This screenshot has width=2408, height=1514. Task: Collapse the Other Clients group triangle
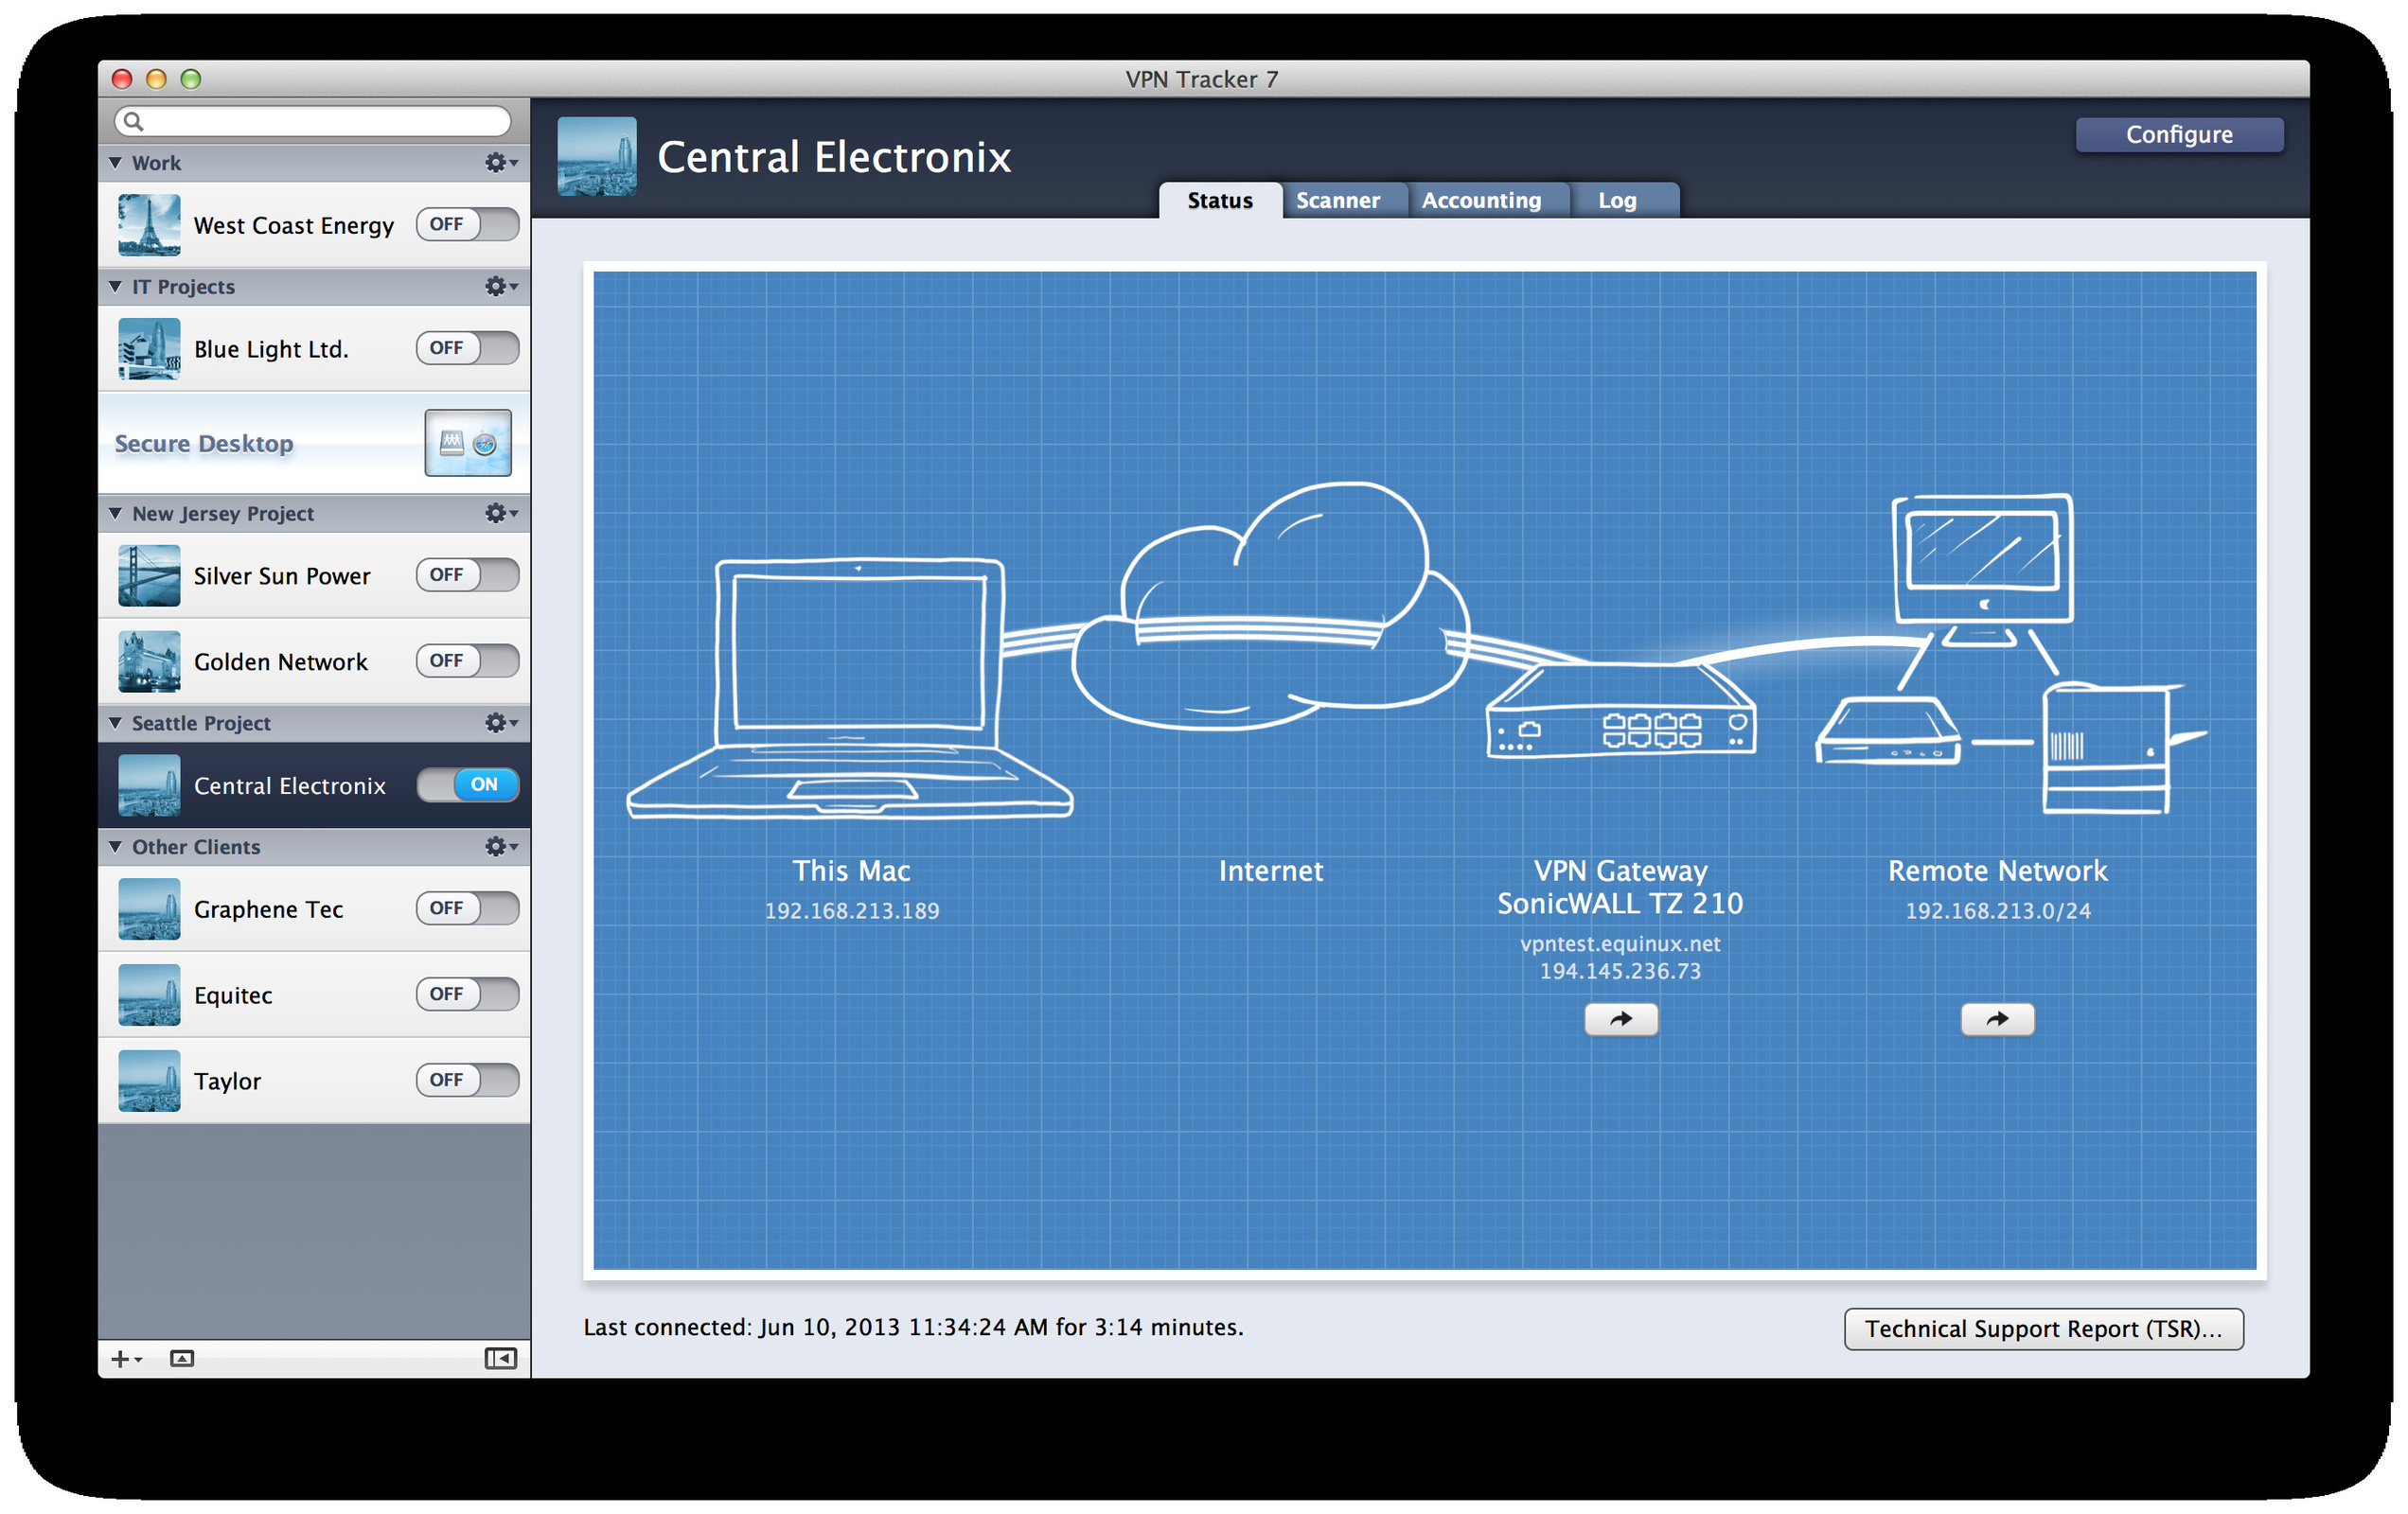115,847
